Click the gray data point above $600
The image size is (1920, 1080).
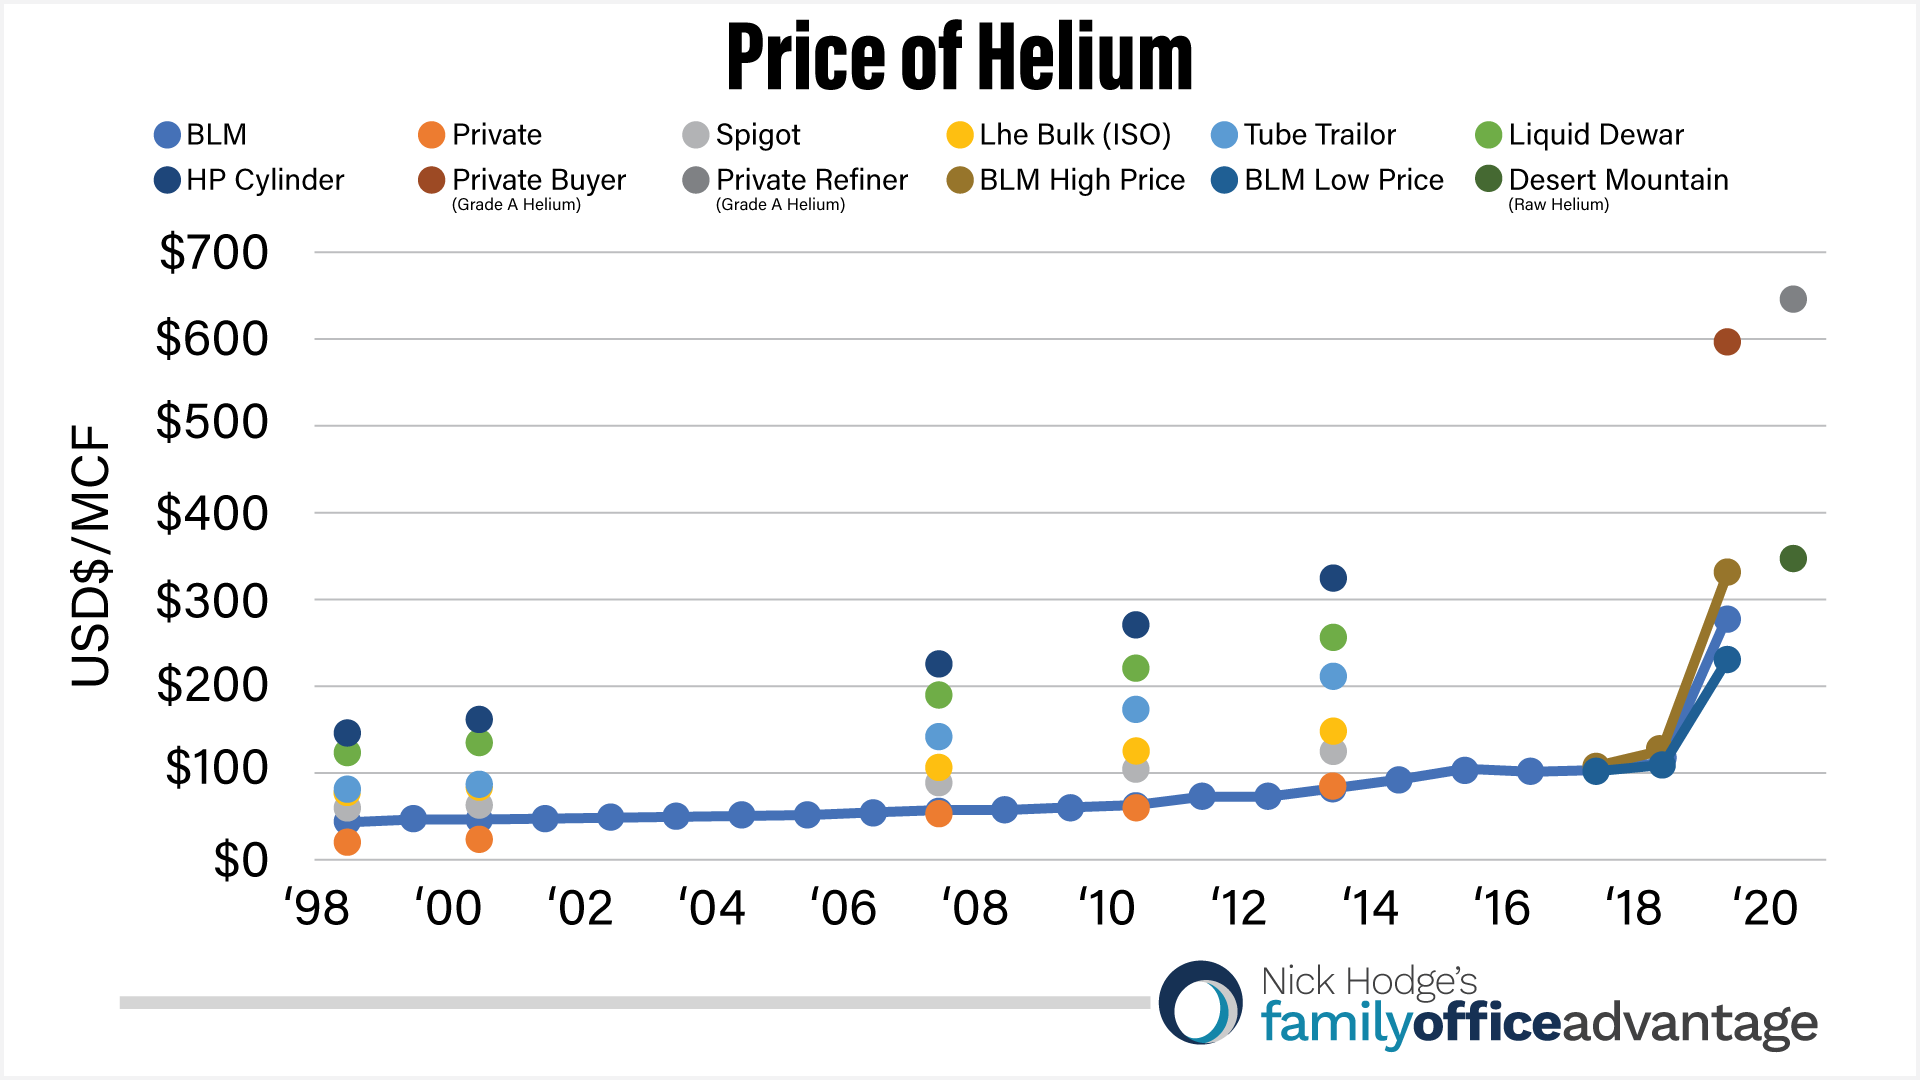pos(1793,299)
